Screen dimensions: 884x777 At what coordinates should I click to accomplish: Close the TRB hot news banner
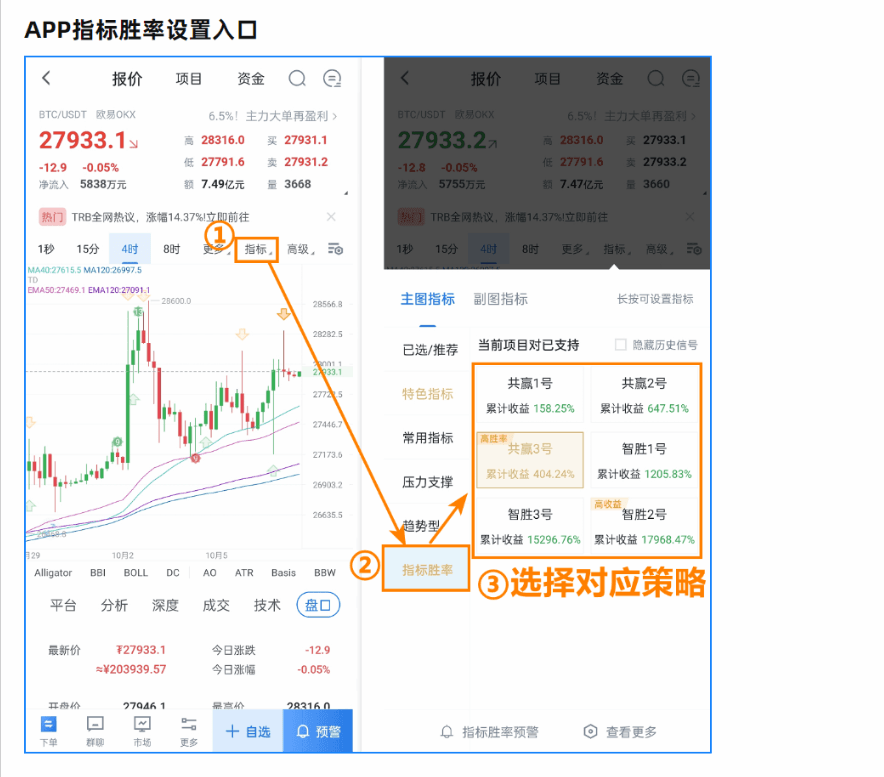click(332, 217)
